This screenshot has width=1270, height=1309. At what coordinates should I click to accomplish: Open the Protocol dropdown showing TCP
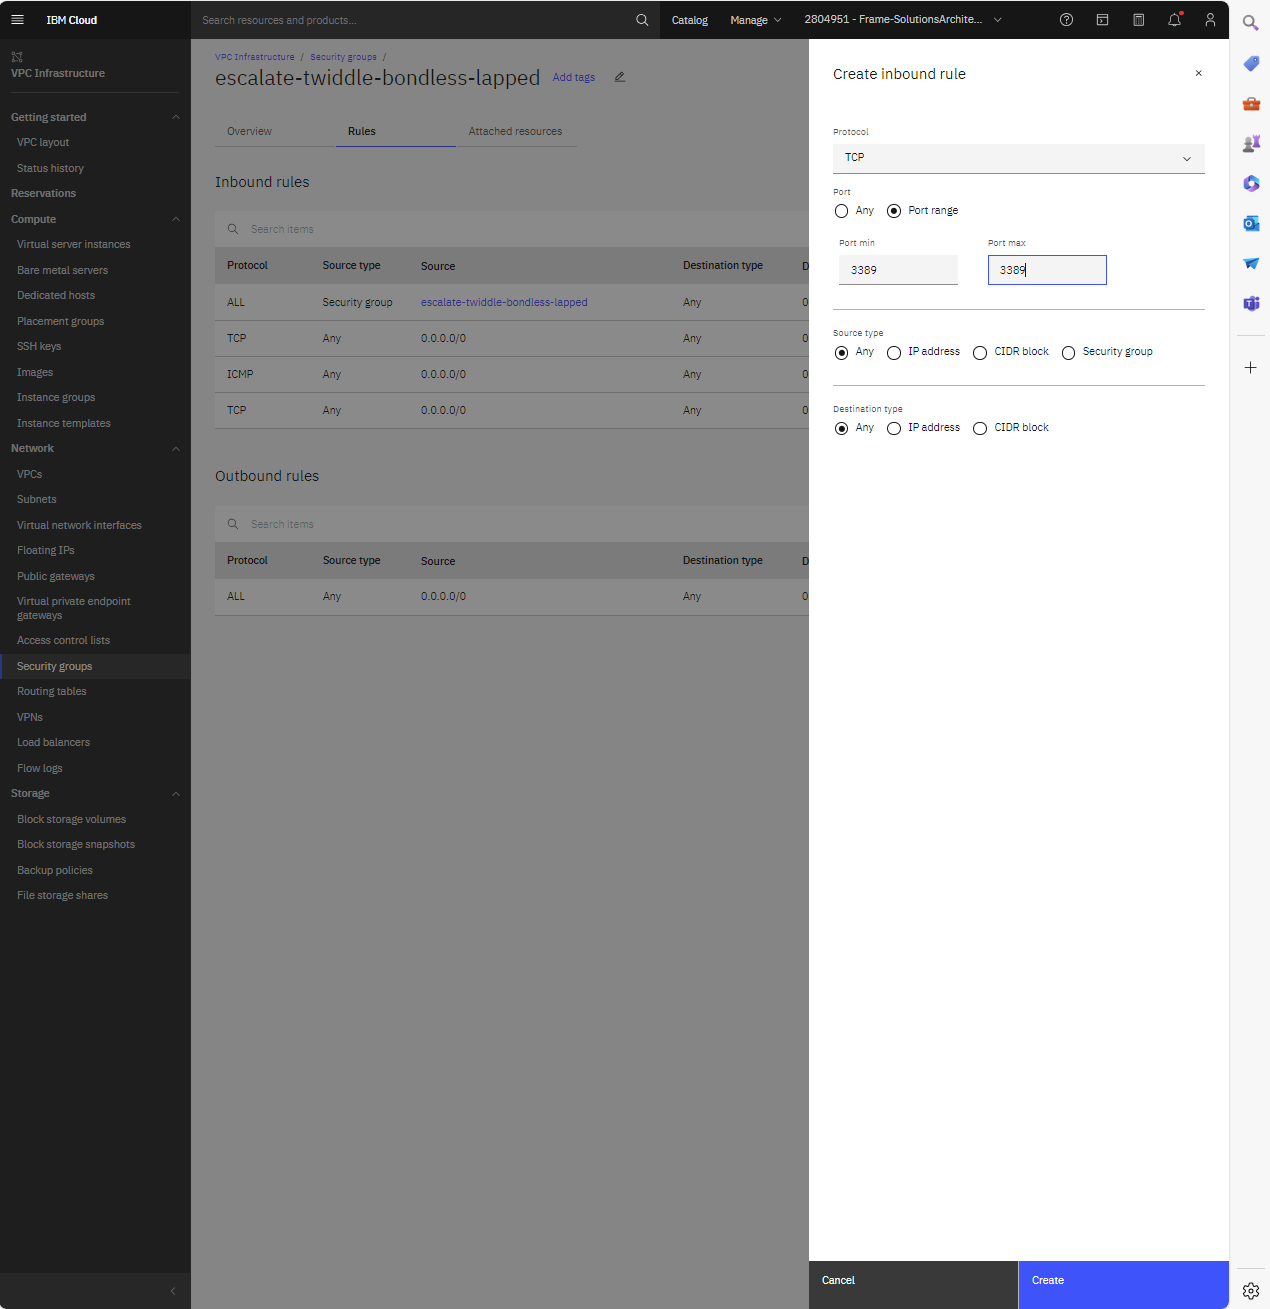coord(1018,158)
